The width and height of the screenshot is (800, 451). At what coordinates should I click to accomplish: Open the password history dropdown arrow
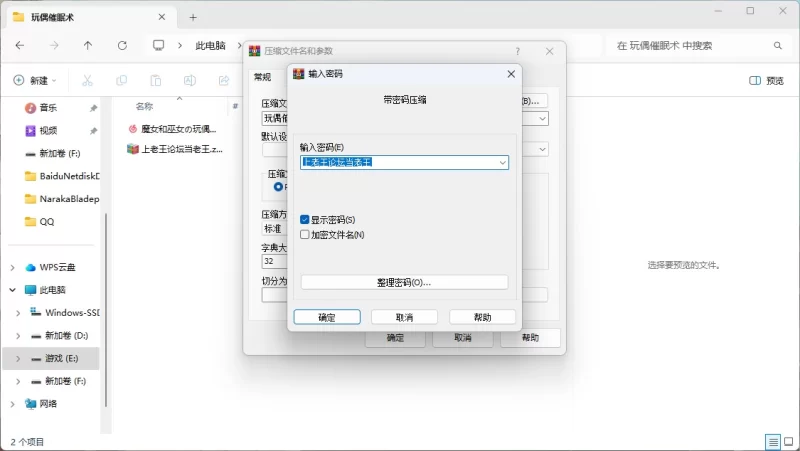pos(503,163)
